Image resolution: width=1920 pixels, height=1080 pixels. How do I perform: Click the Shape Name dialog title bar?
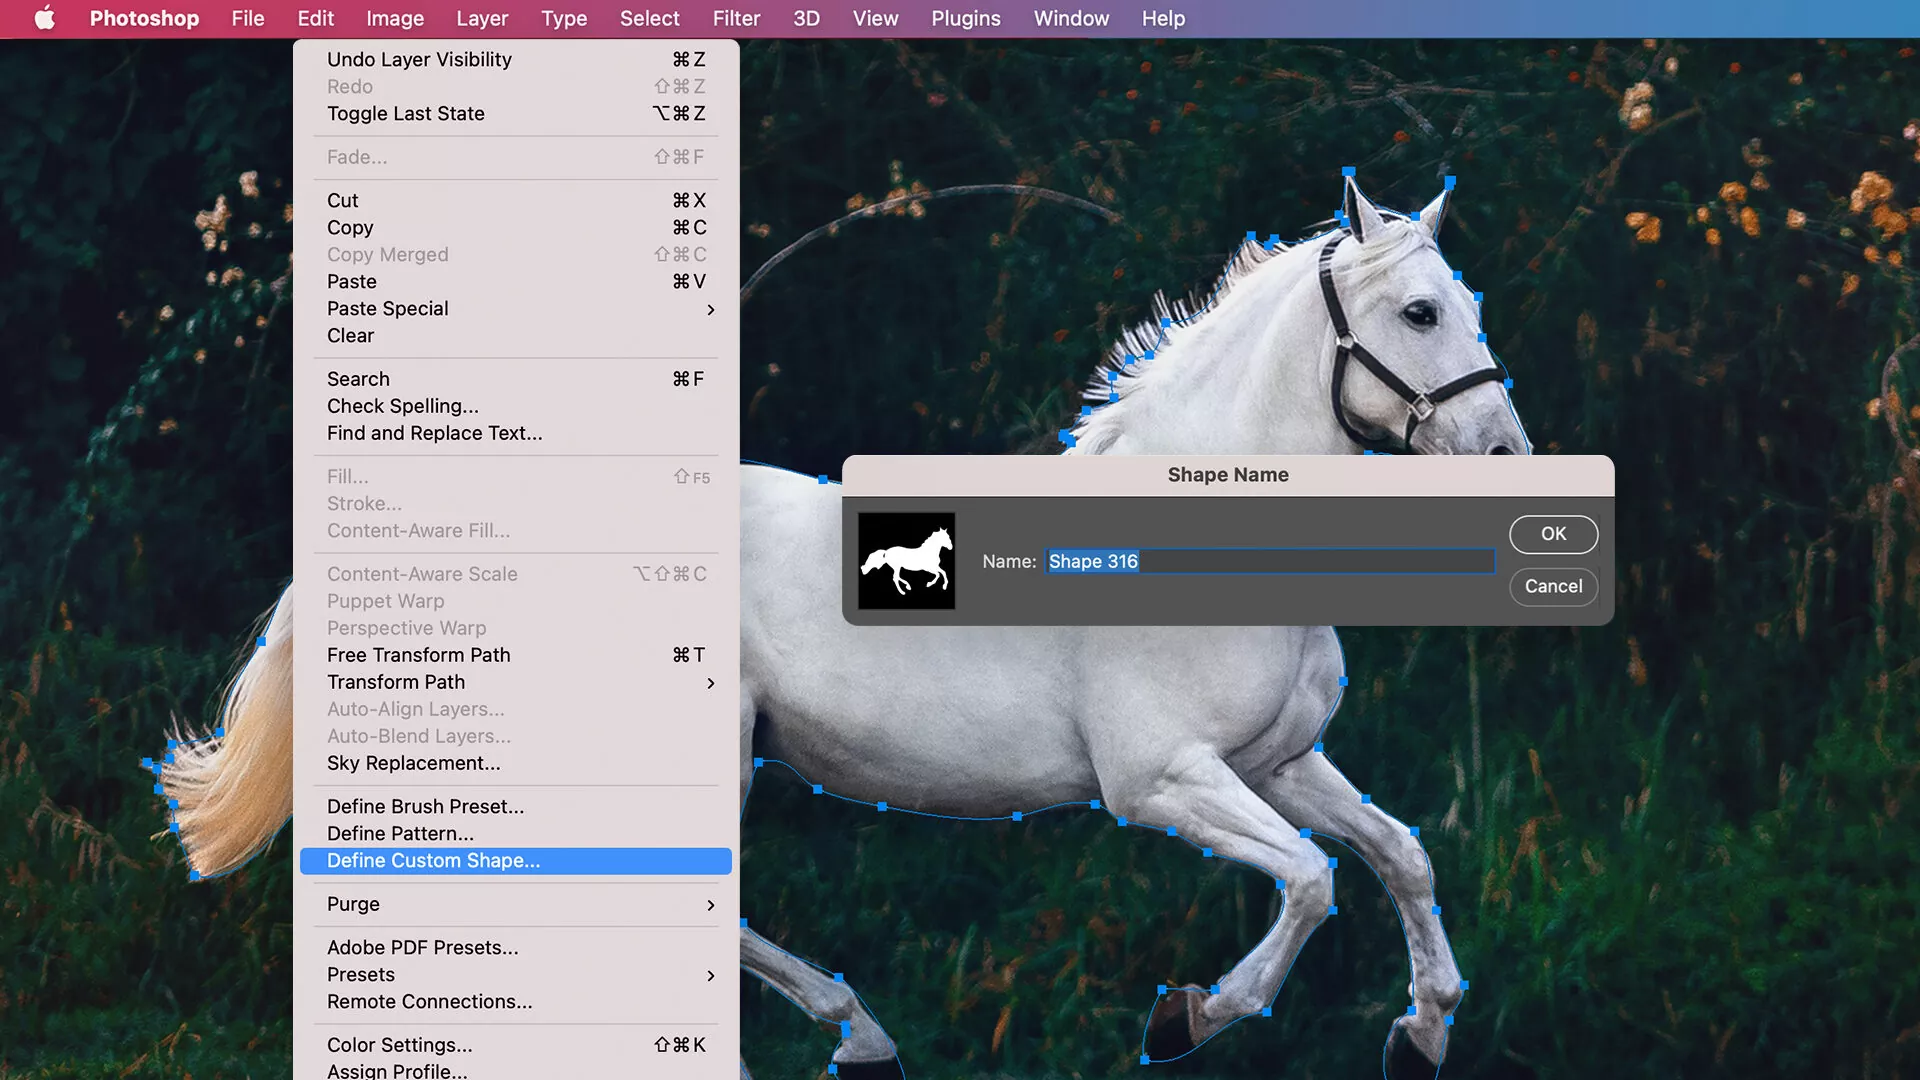click(x=1228, y=475)
